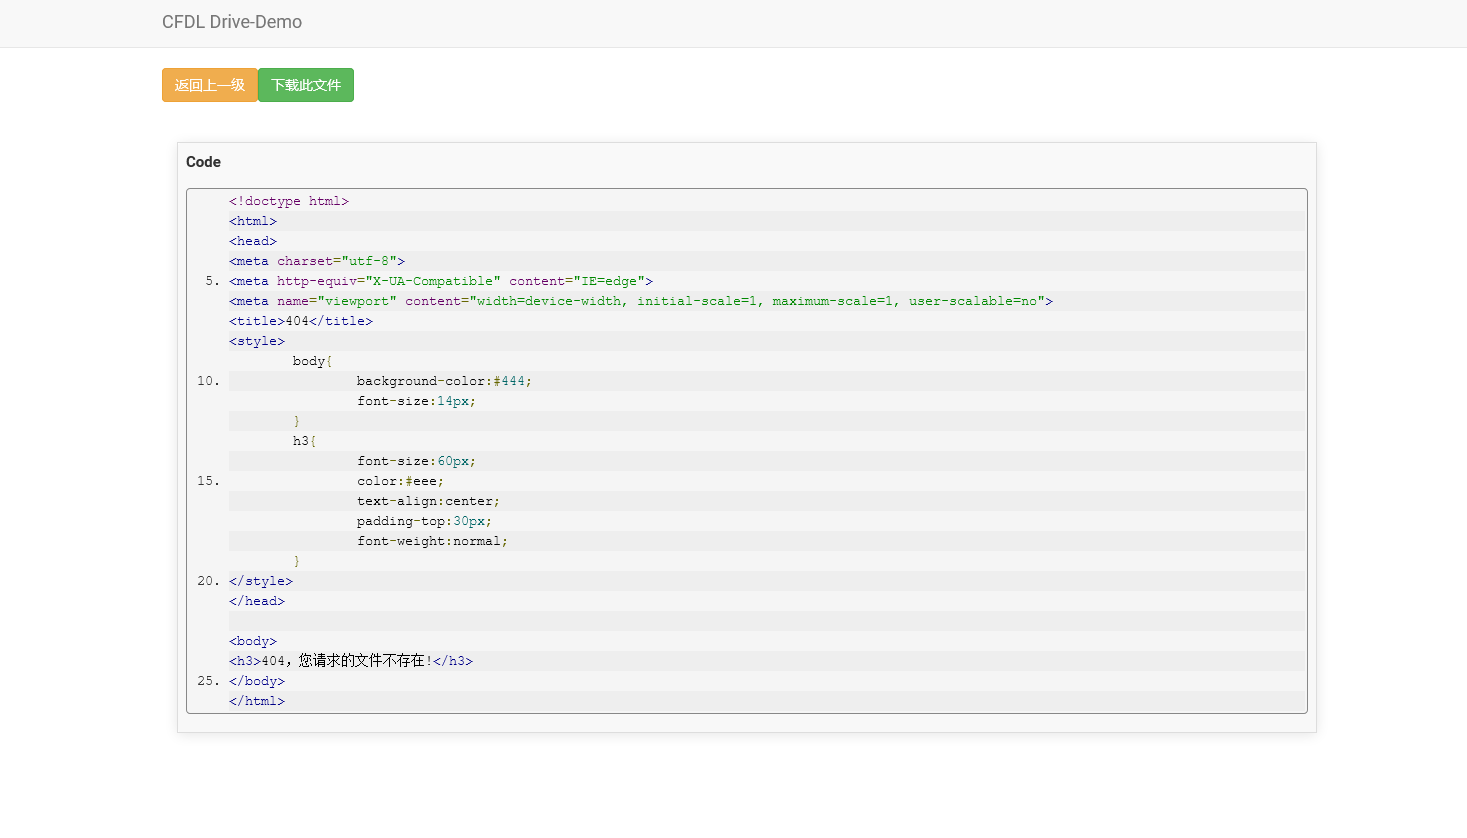Image resolution: width=1467 pixels, height=838 pixels.
Task: Click the font-weight:normal line
Action: 767,541
